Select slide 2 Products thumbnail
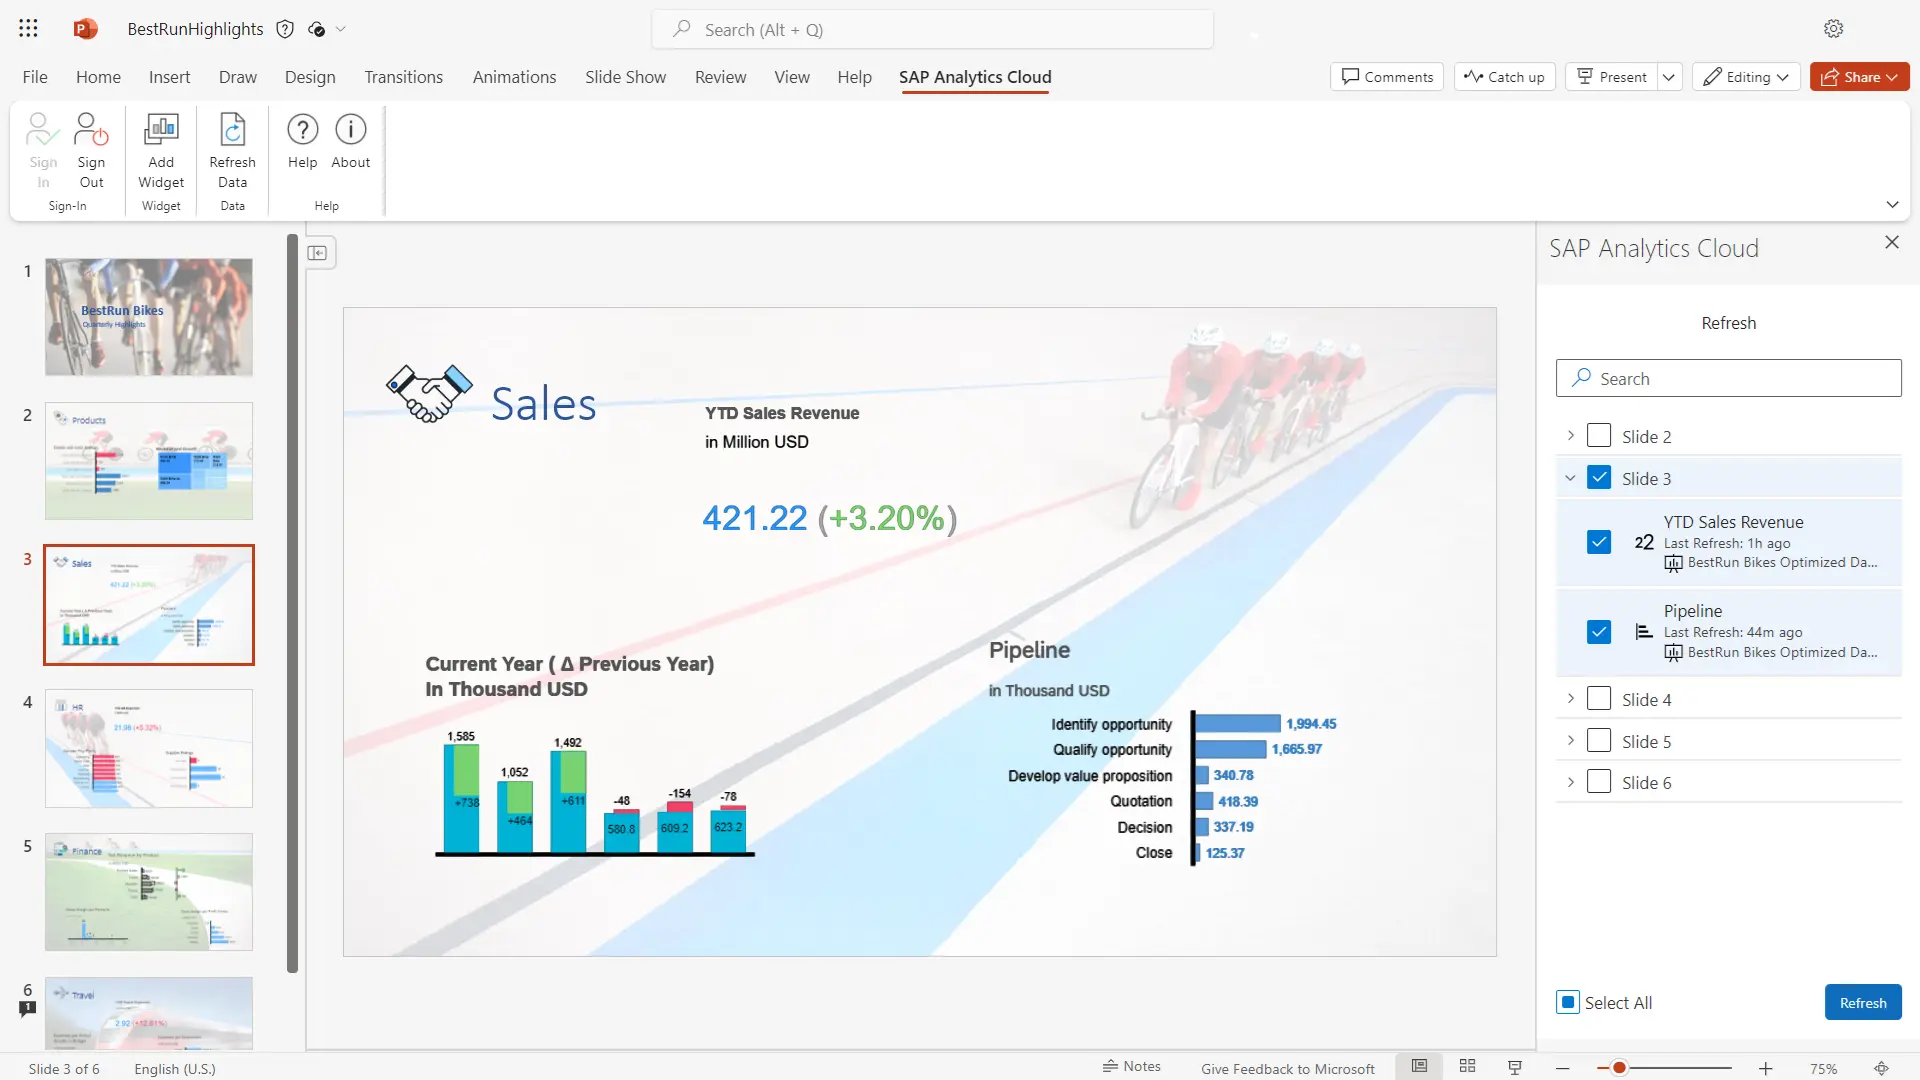This screenshot has width=1920, height=1080. coord(149,461)
